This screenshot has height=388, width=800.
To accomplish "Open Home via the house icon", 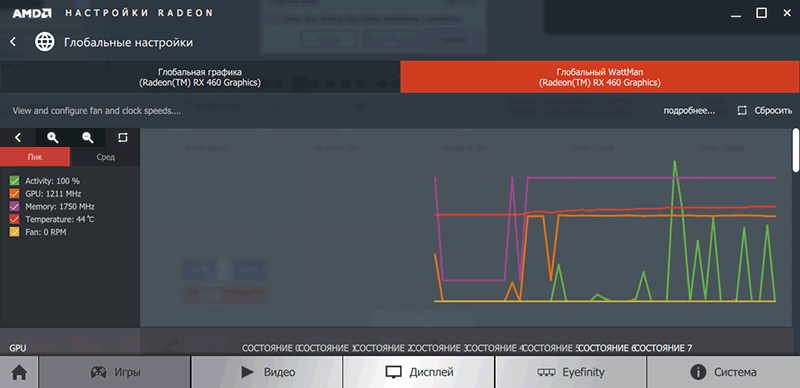I will (x=19, y=372).
